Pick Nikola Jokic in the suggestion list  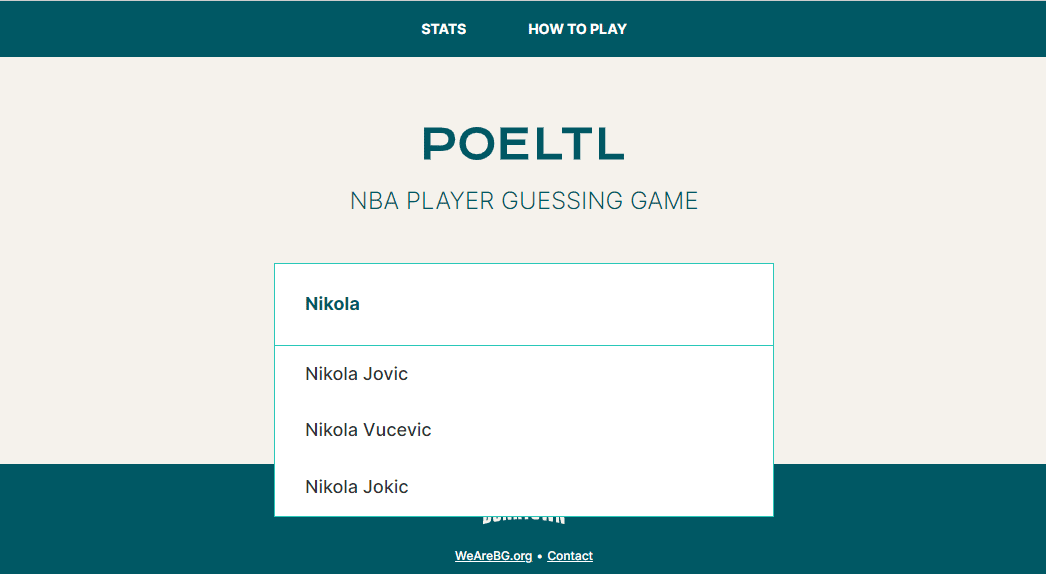tap(524, 487)
